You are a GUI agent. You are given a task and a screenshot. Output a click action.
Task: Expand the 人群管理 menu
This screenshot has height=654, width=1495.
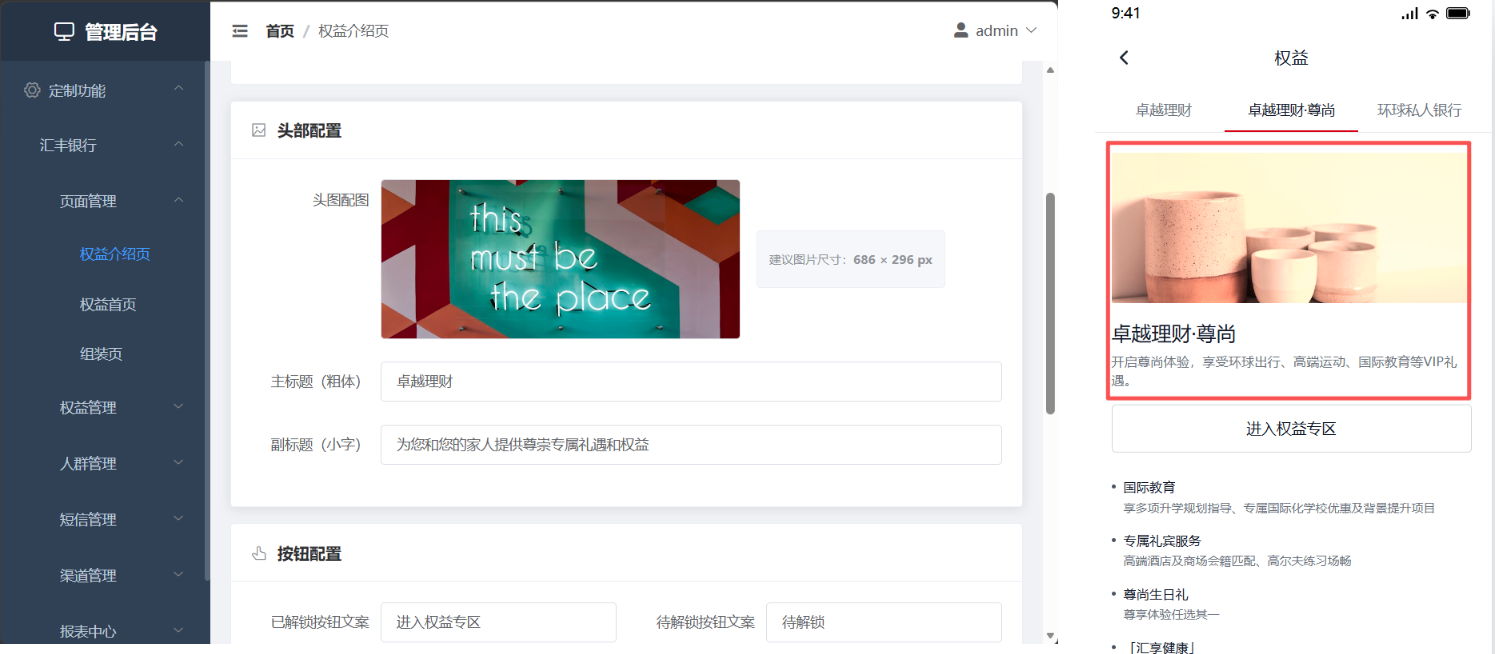point(105,463)
